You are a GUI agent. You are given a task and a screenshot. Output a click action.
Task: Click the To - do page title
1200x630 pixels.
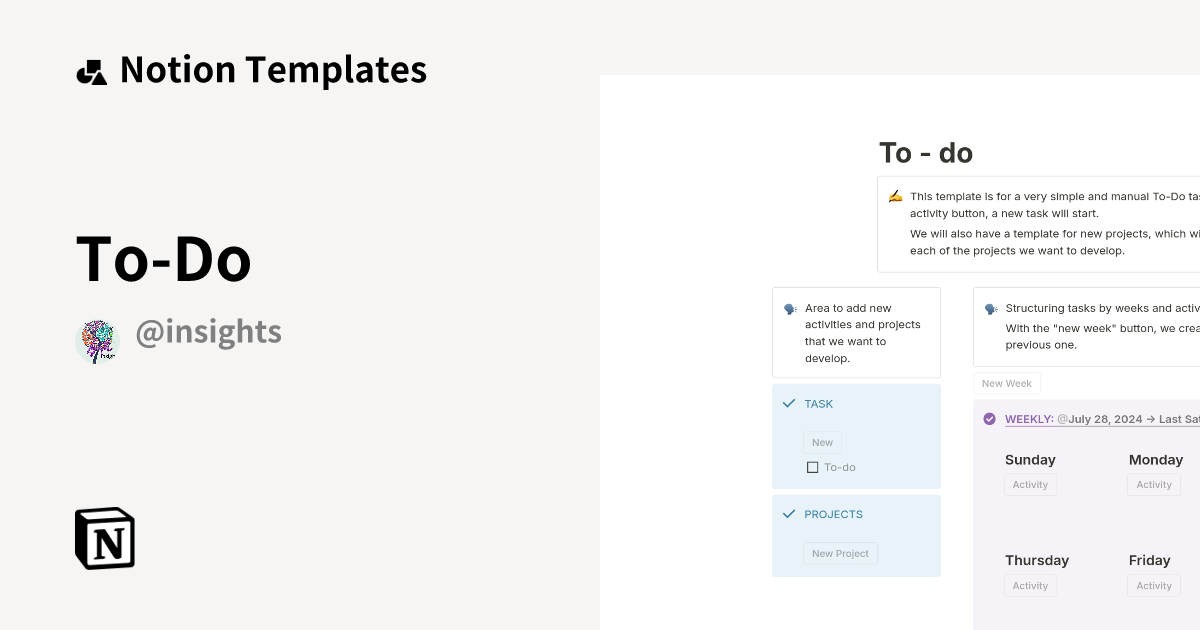926,153
